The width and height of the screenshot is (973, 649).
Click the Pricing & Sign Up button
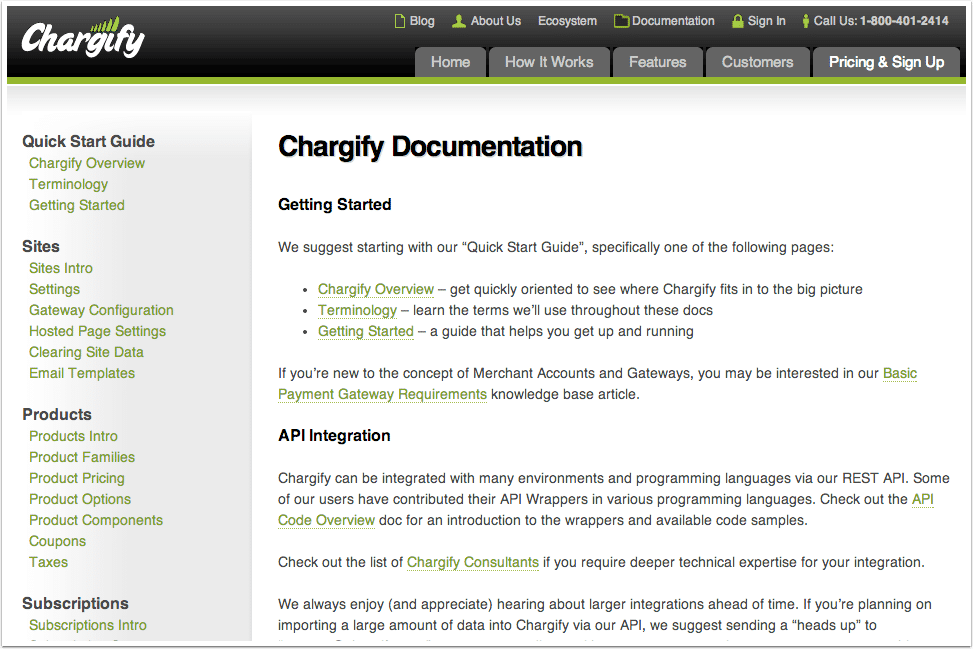(886, 62)
